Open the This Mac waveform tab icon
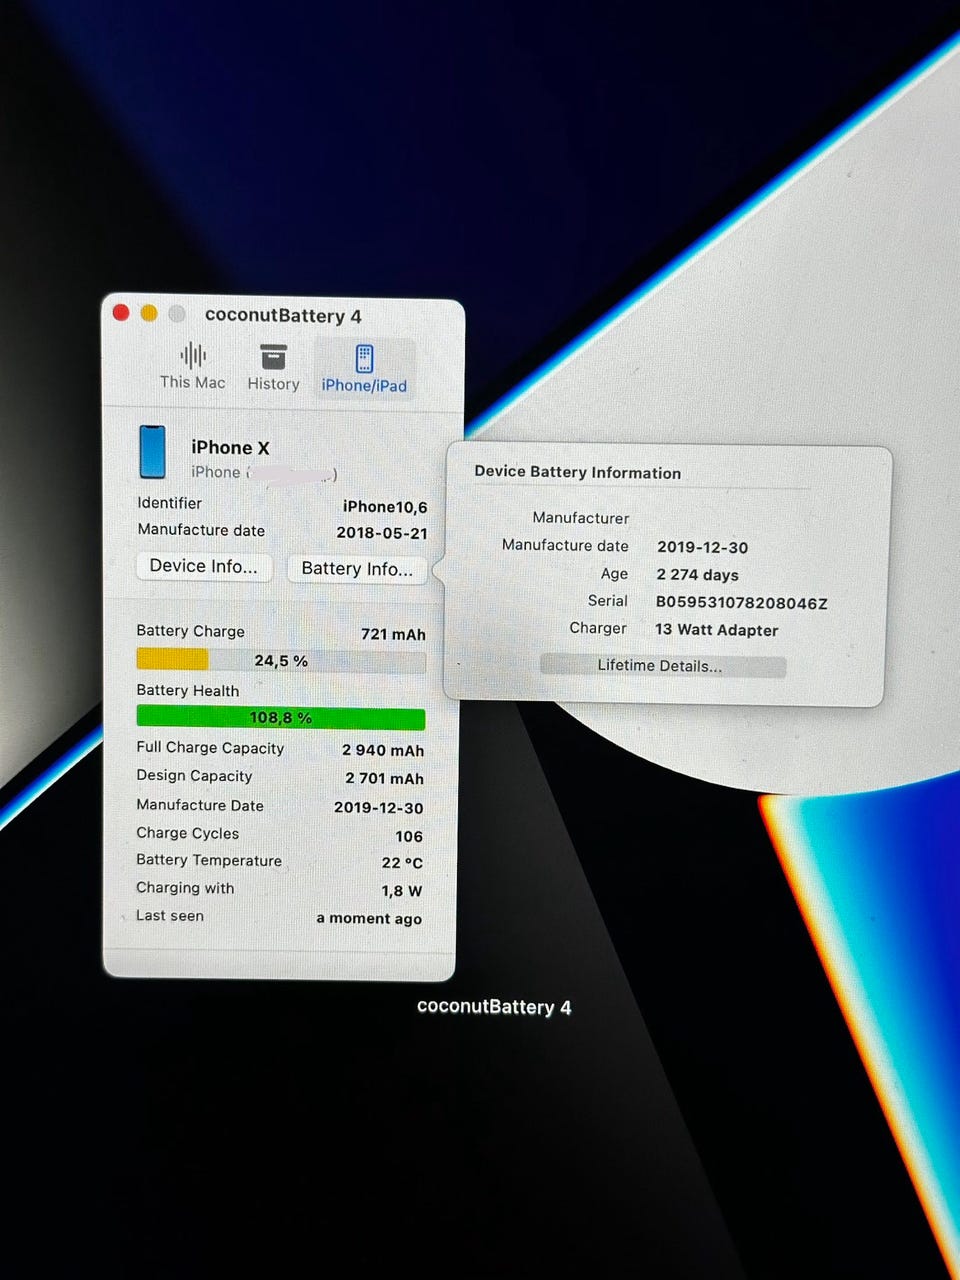The image size is (960, 1280). 193,355
